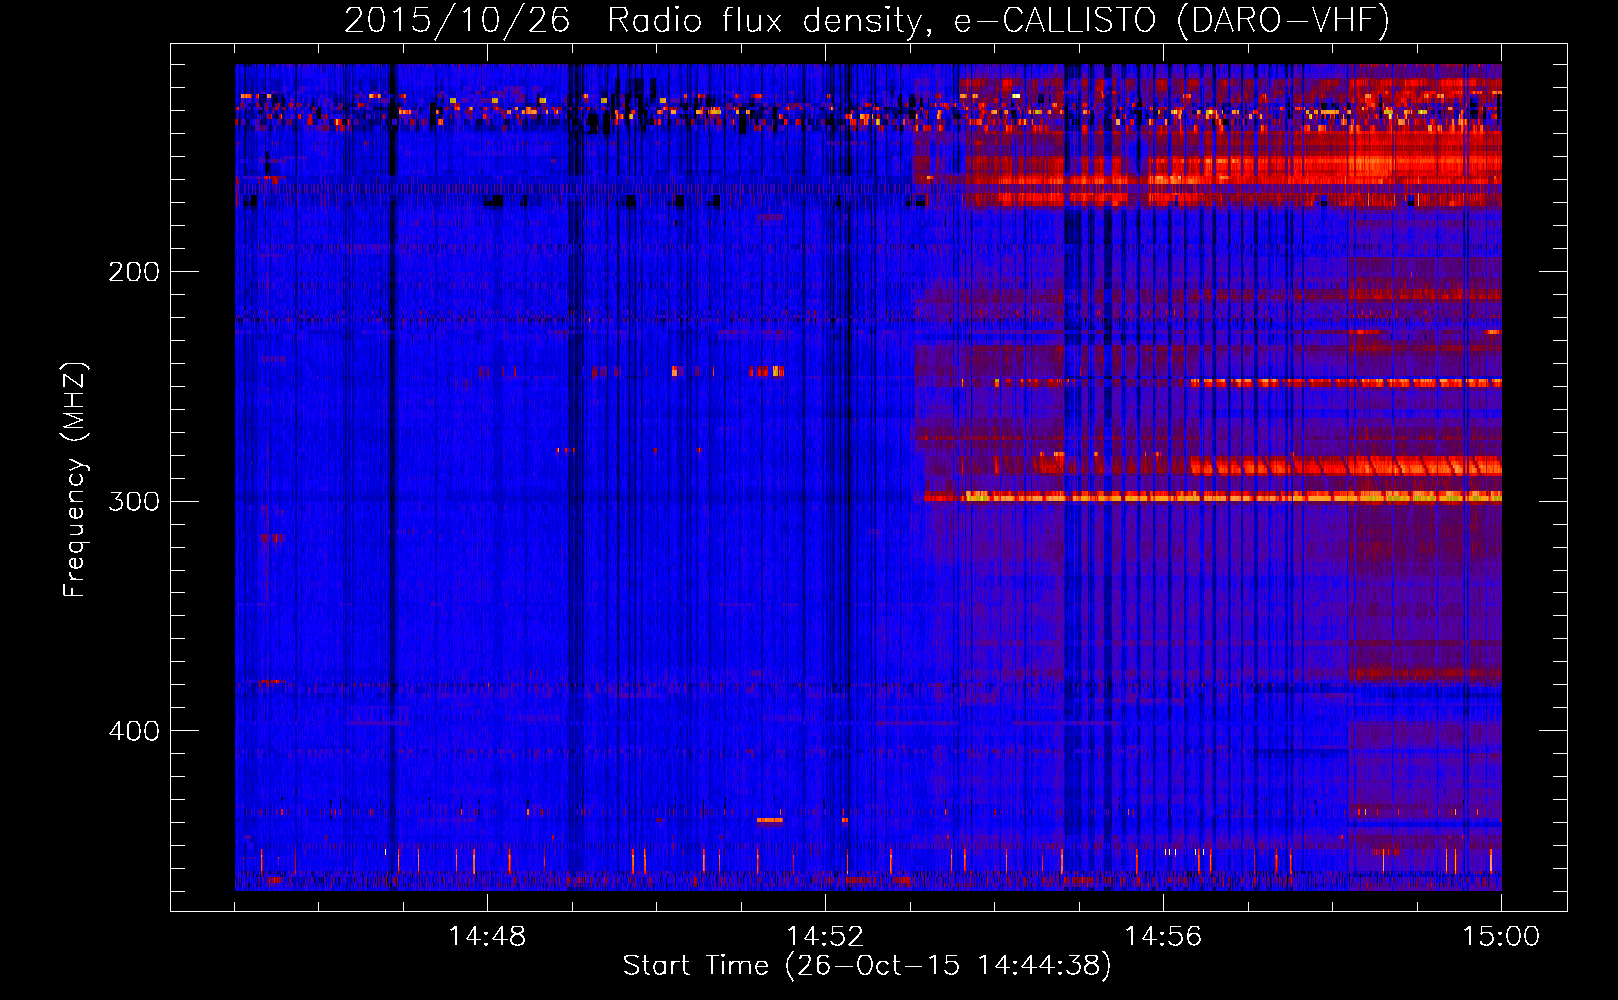Click the 'Frequency (MHZ)' axis label

pos(75,480)
